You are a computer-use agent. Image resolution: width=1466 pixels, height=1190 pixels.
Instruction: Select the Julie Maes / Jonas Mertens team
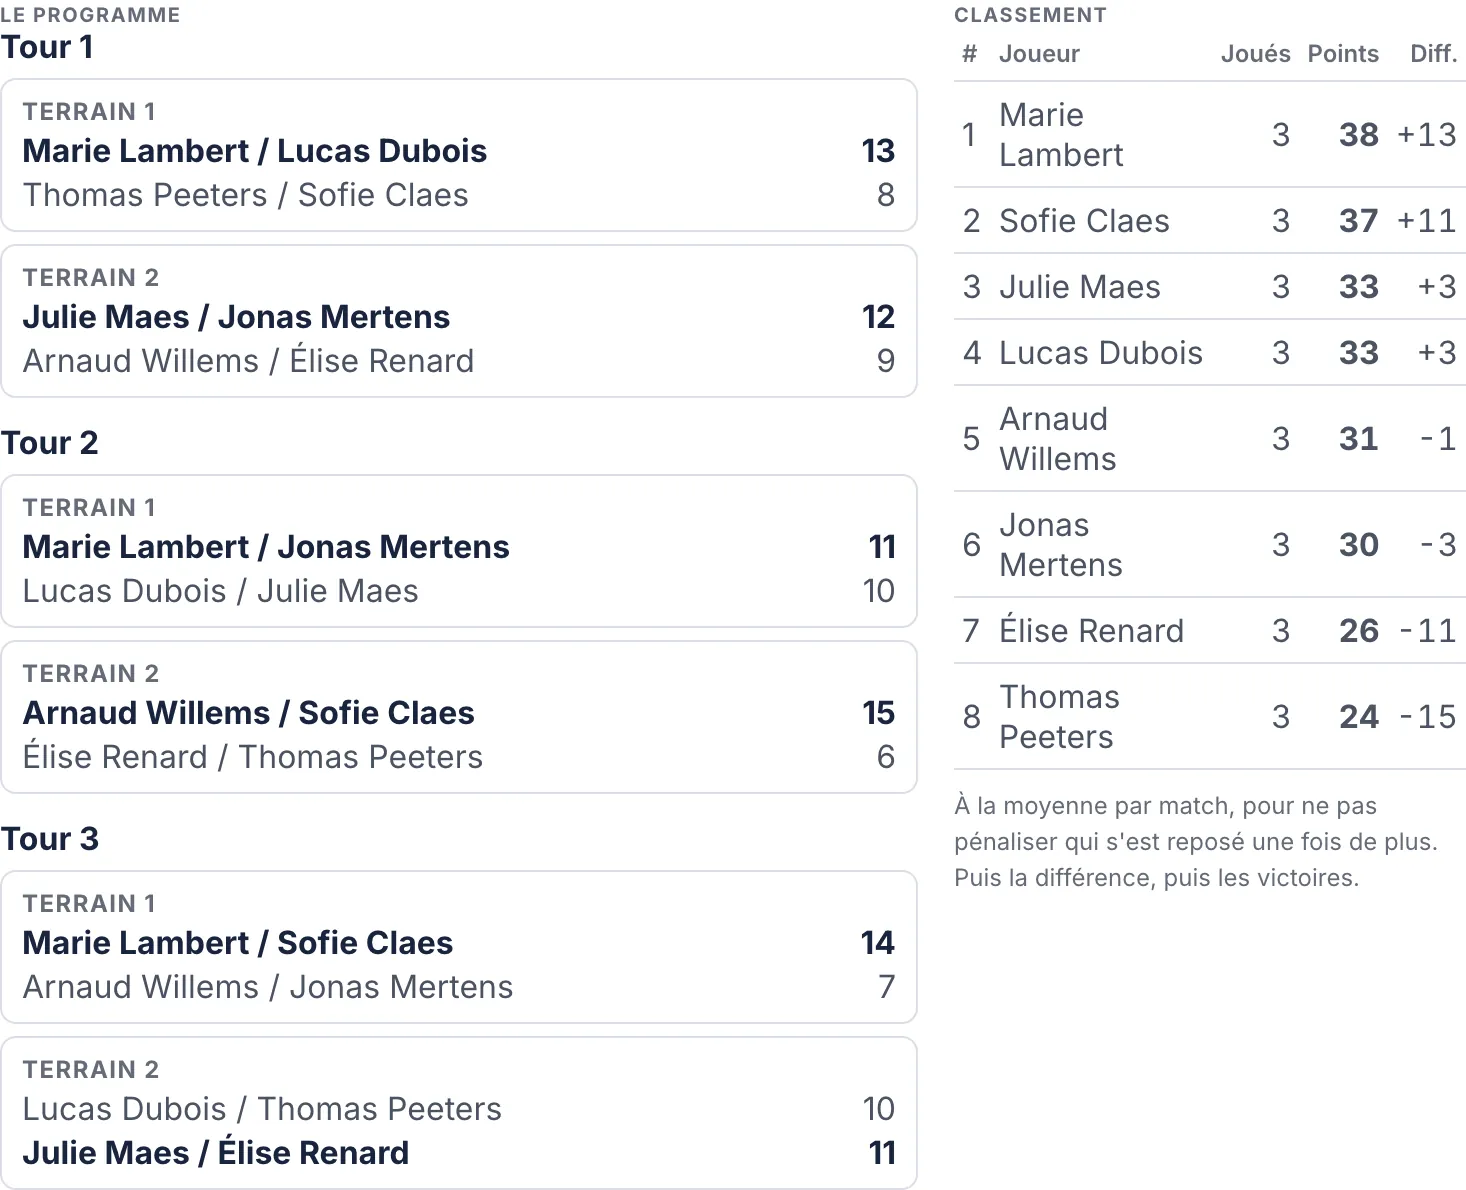(x=236, y=317)
